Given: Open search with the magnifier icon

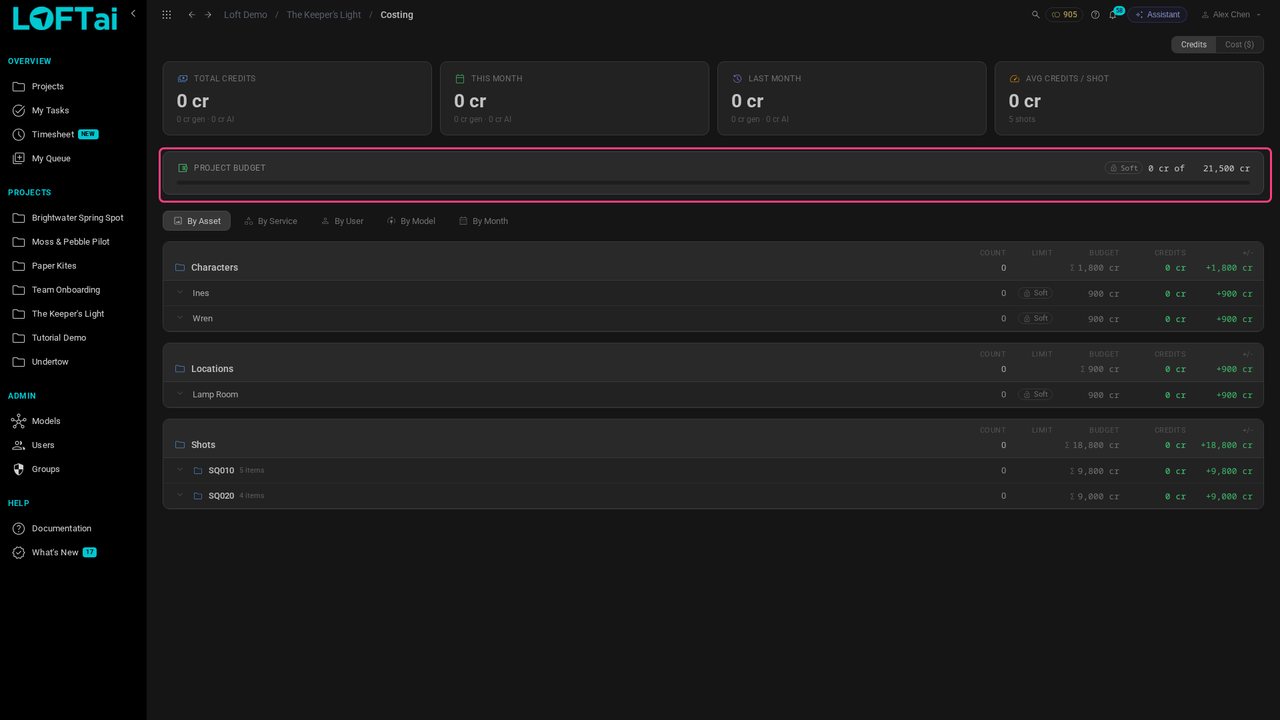Looking at the screenshot, I should (x=1036, y=15).
